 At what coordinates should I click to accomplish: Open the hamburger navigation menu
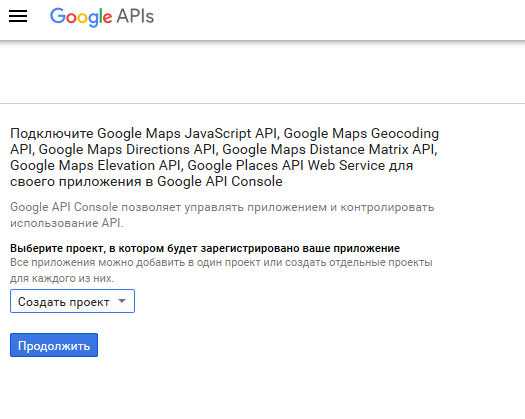[18, 16]
